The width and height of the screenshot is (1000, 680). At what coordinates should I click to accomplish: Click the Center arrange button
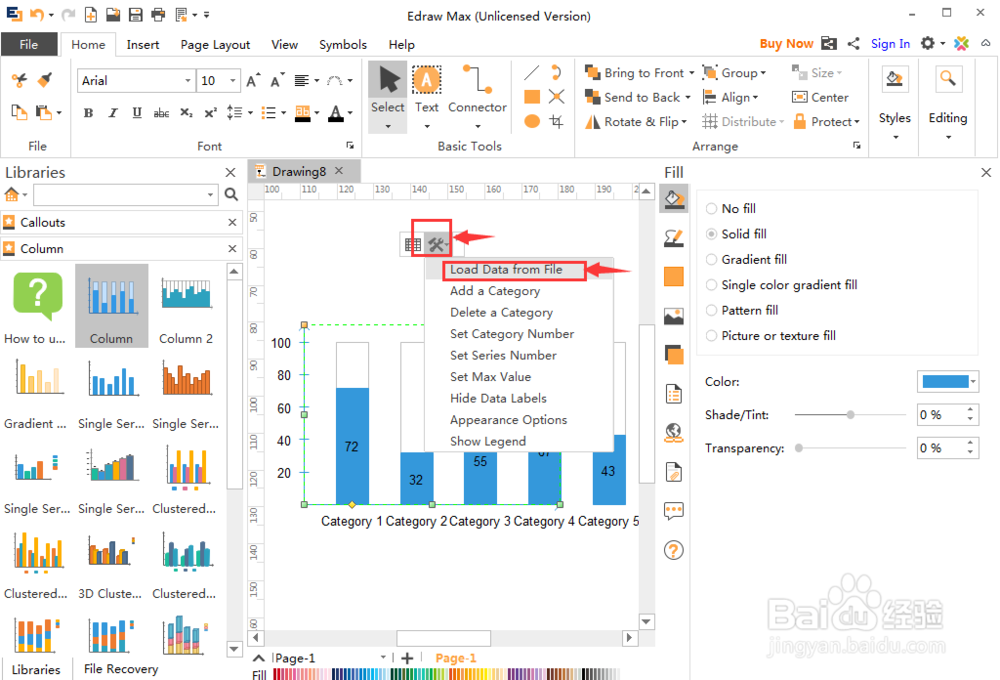[820, 97]
